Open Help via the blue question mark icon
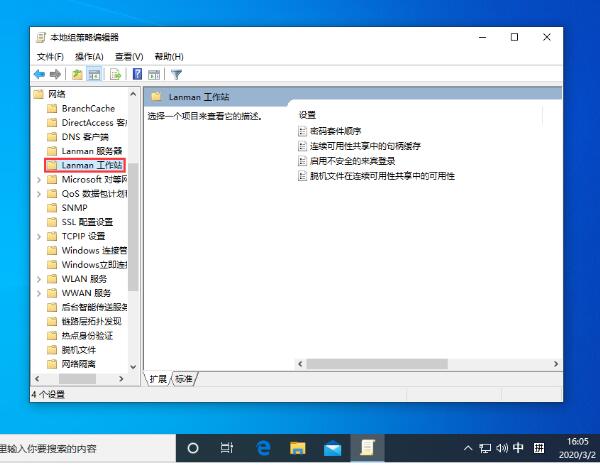Viewport: 600px width, 467px height. 137,74
